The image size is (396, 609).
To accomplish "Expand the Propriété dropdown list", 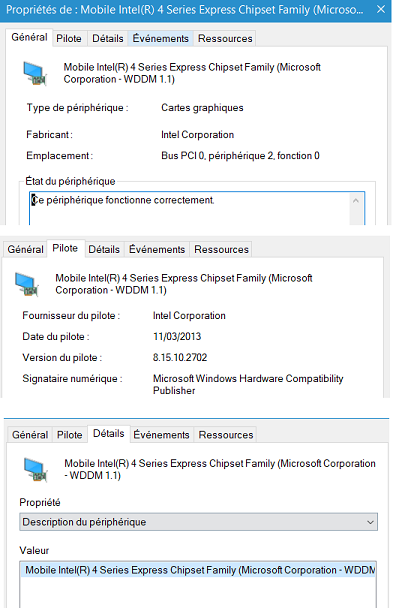I will pyautogui.click(x=198, y=522).
